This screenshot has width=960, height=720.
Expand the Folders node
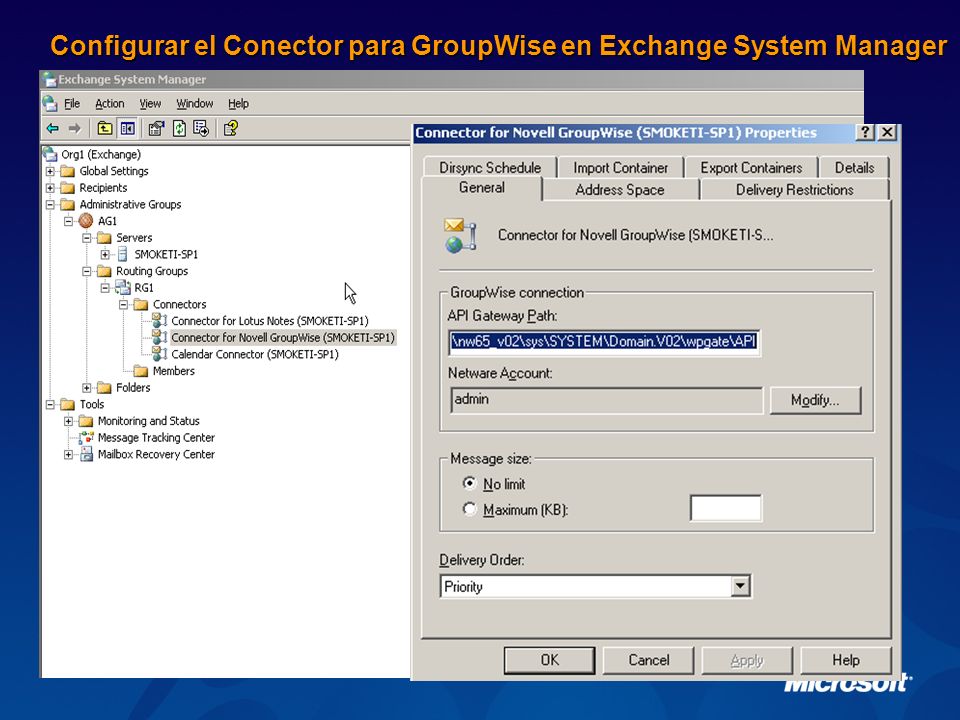87,388
